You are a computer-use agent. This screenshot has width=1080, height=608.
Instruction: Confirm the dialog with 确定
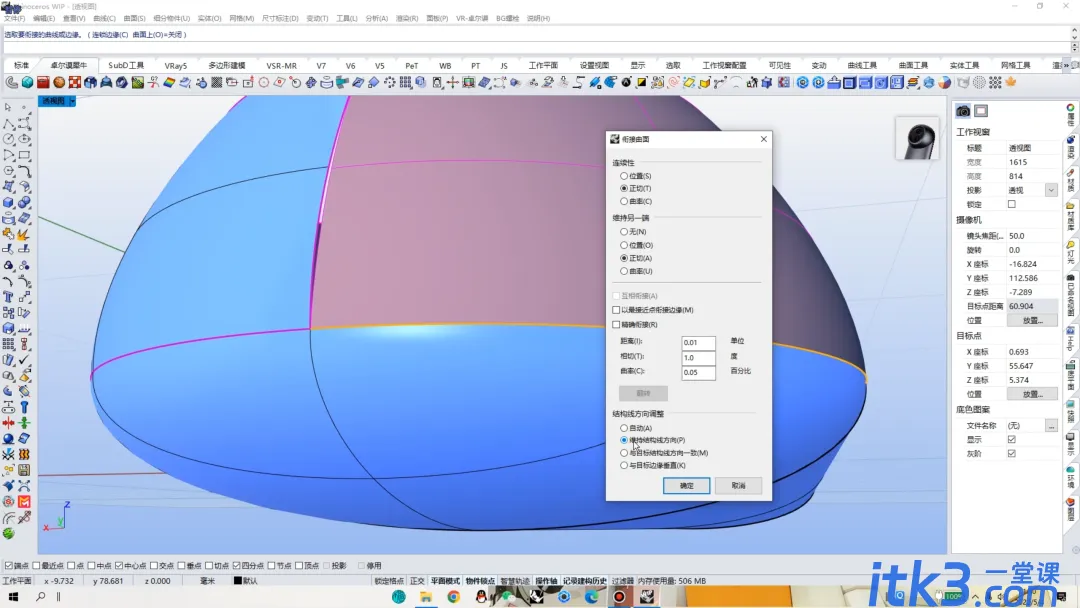pyautogui.click(x=687, y=485)
